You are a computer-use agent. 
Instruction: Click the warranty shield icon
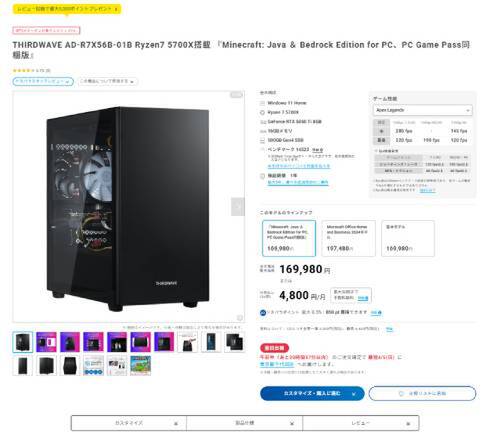[x=262, y=176]
